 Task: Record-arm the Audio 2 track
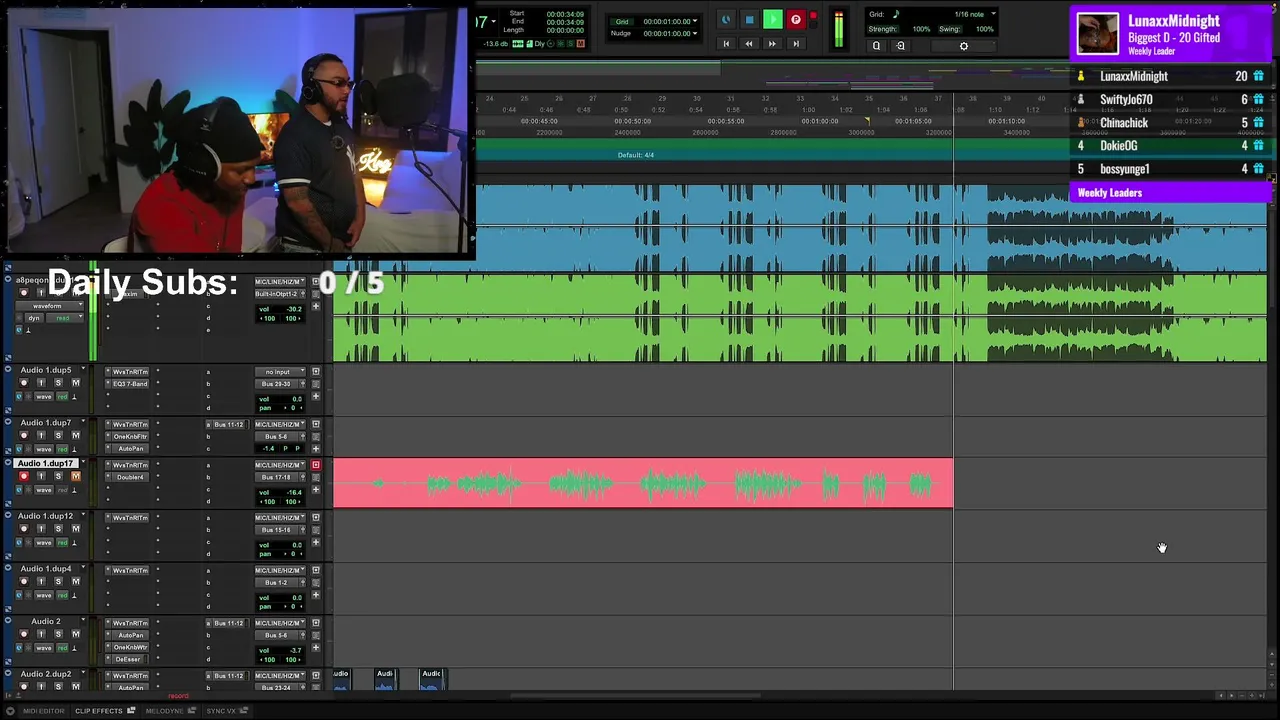click(24, 635)
